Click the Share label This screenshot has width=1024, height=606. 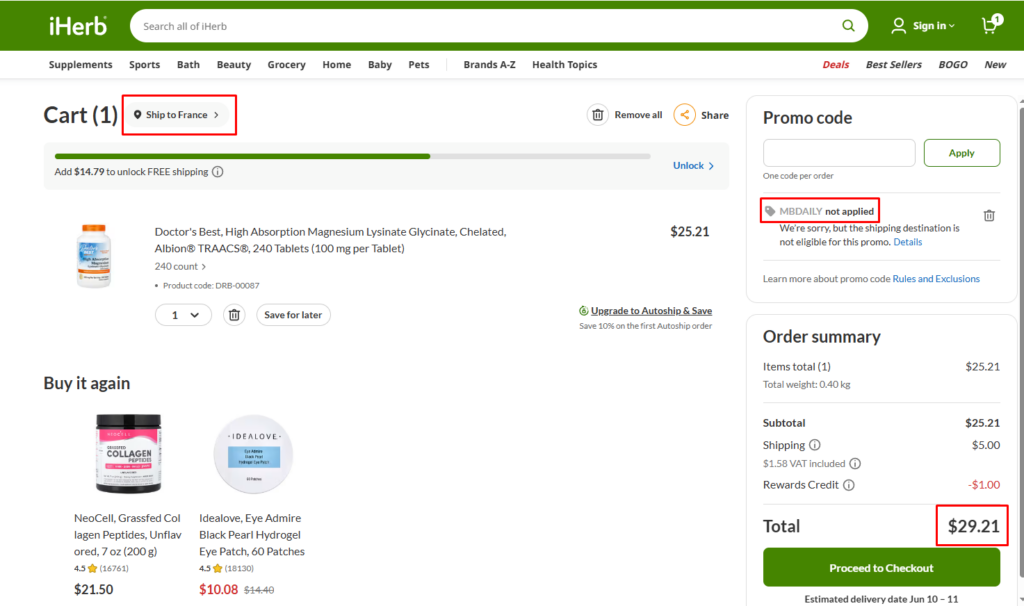click(x=714, y=115)
